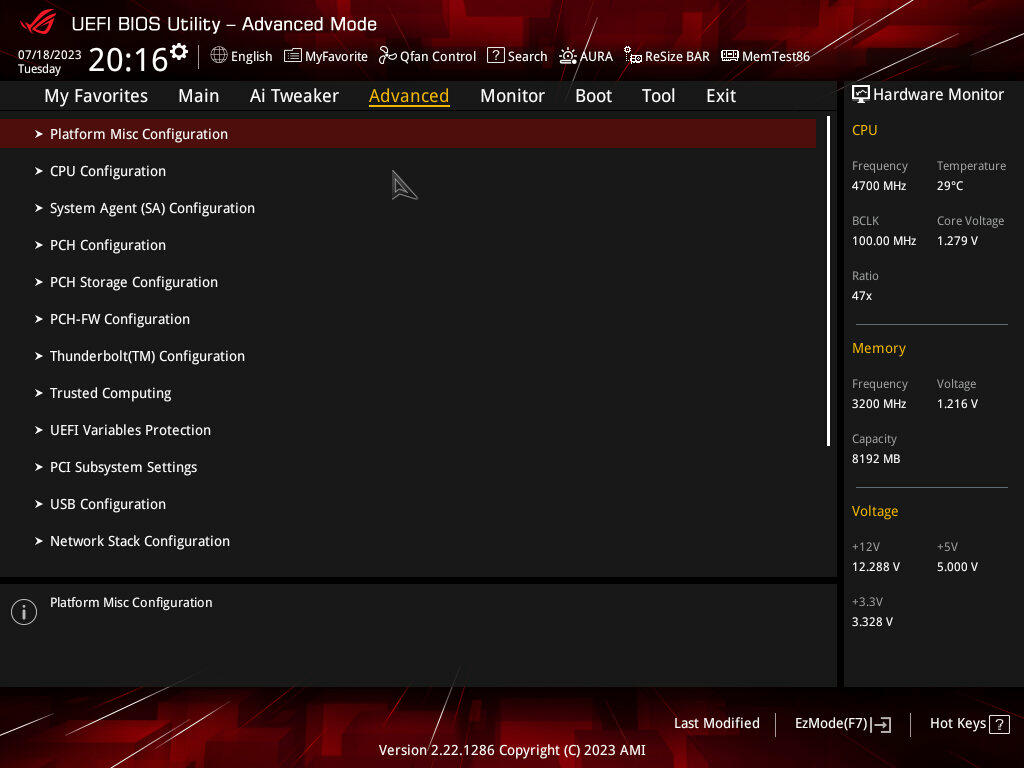Image resolution: width=1024 pixels, height=768 pixels.
Task: Click the settings gear icon next to the clock
Action: click(x=179, y=52)
